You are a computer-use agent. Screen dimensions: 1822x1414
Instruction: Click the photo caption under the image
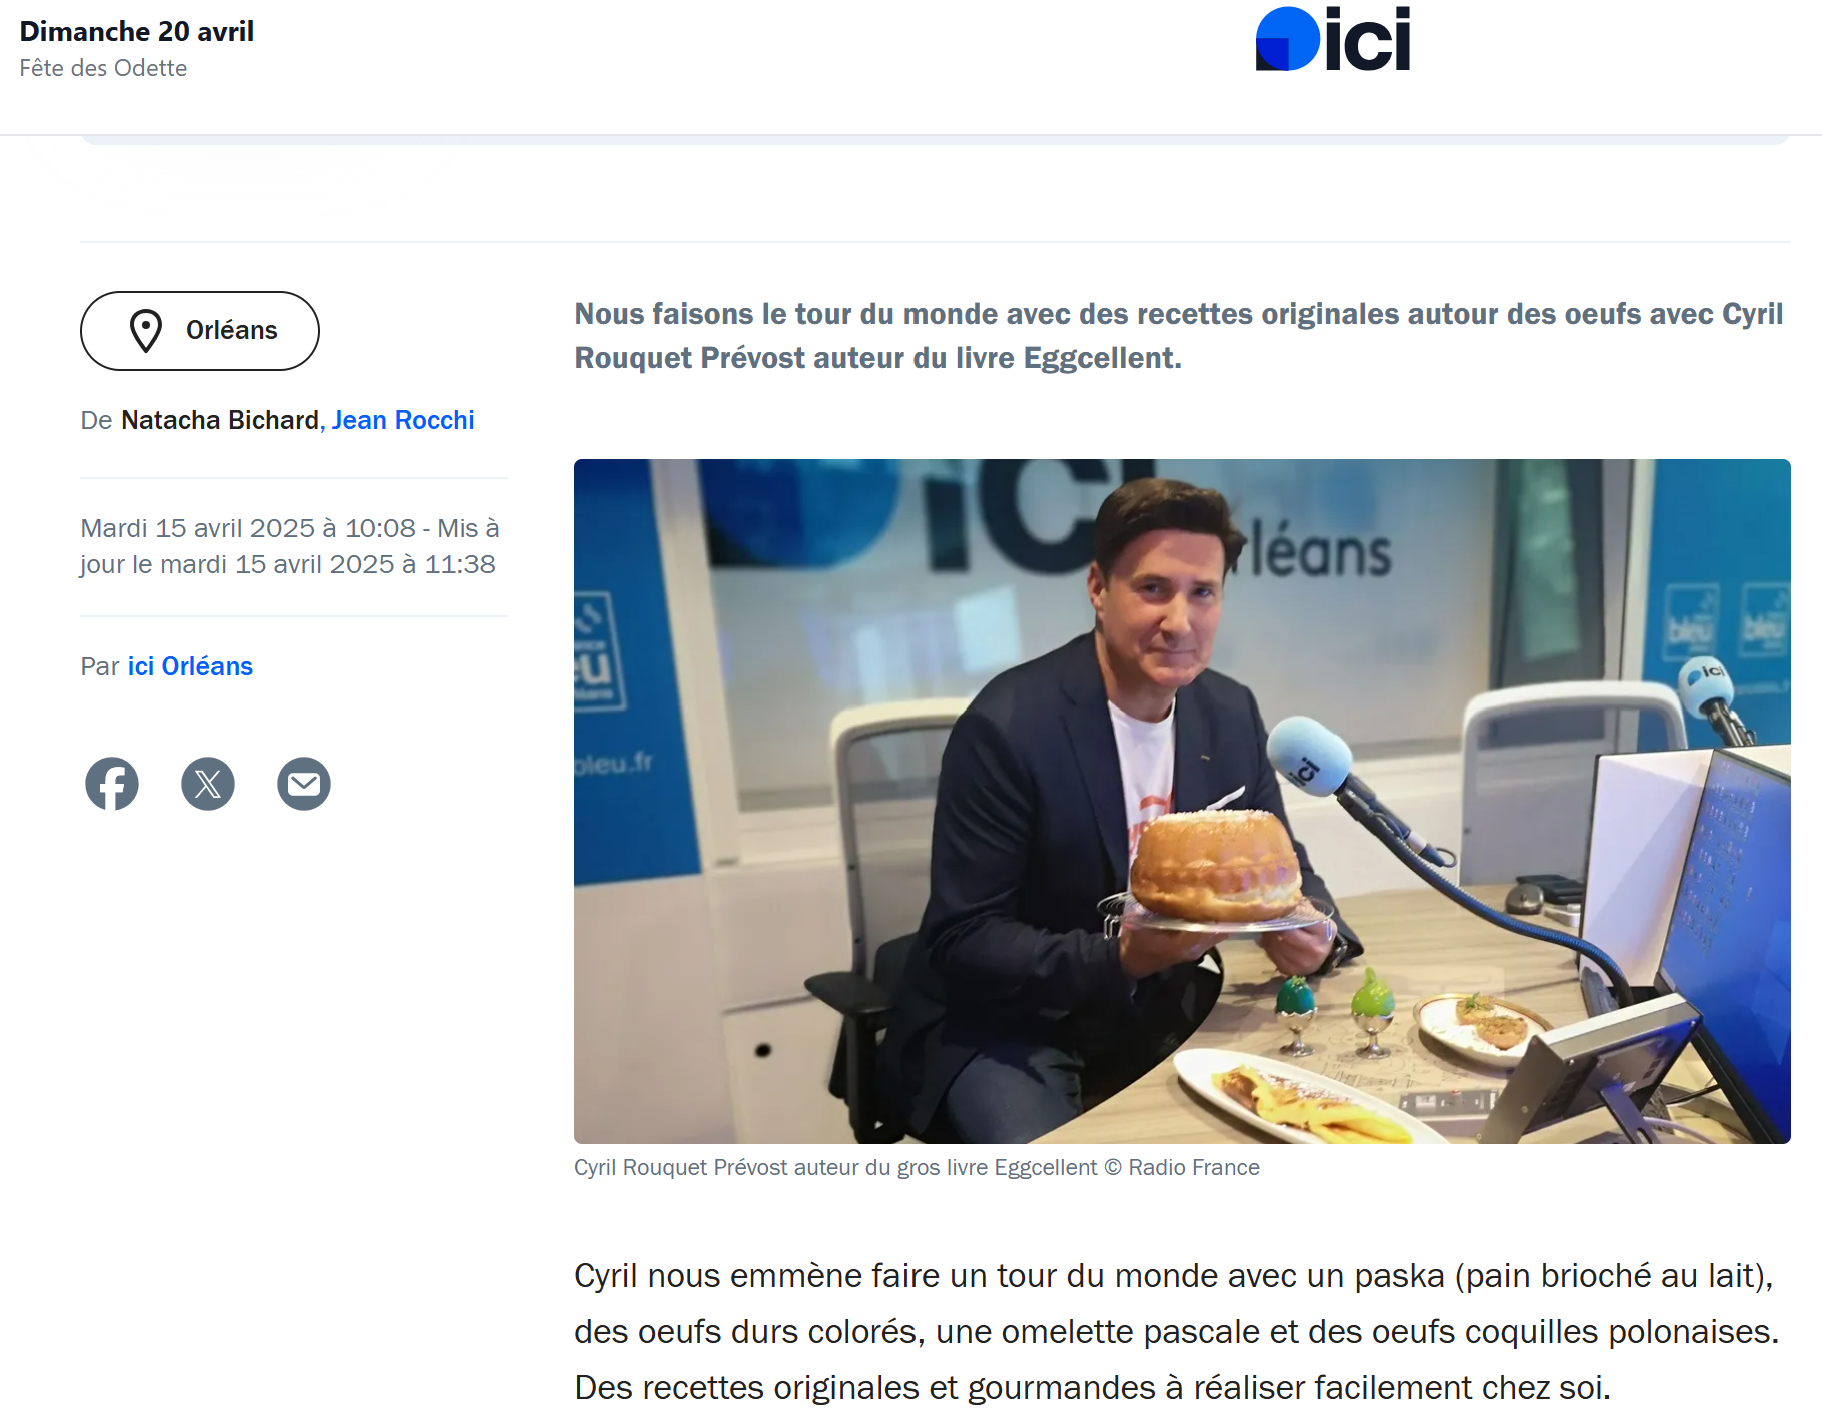[x=917, y=1168]
